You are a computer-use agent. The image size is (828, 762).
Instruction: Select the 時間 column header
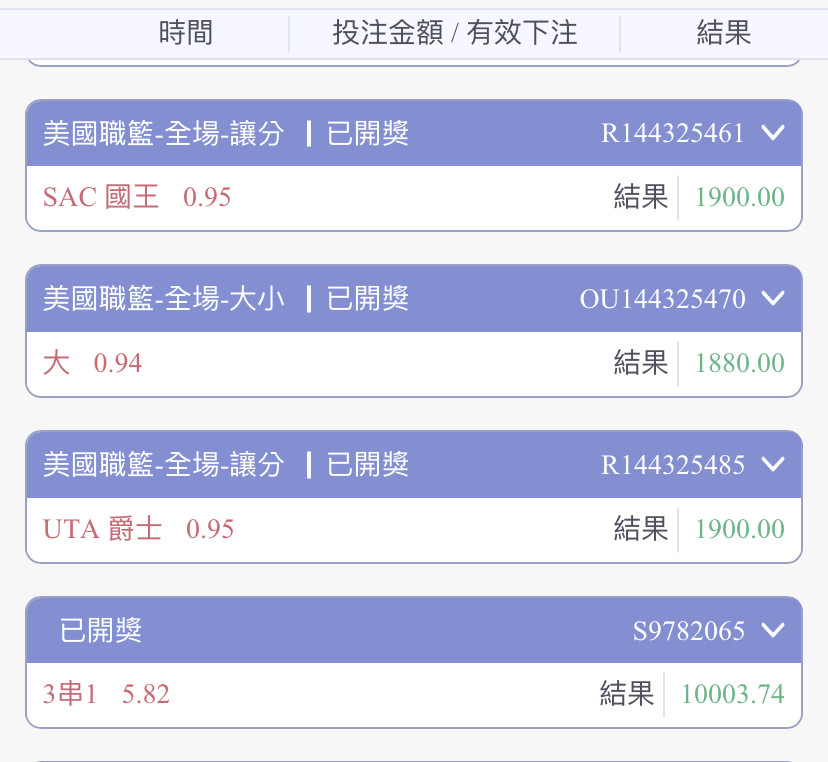186,33
